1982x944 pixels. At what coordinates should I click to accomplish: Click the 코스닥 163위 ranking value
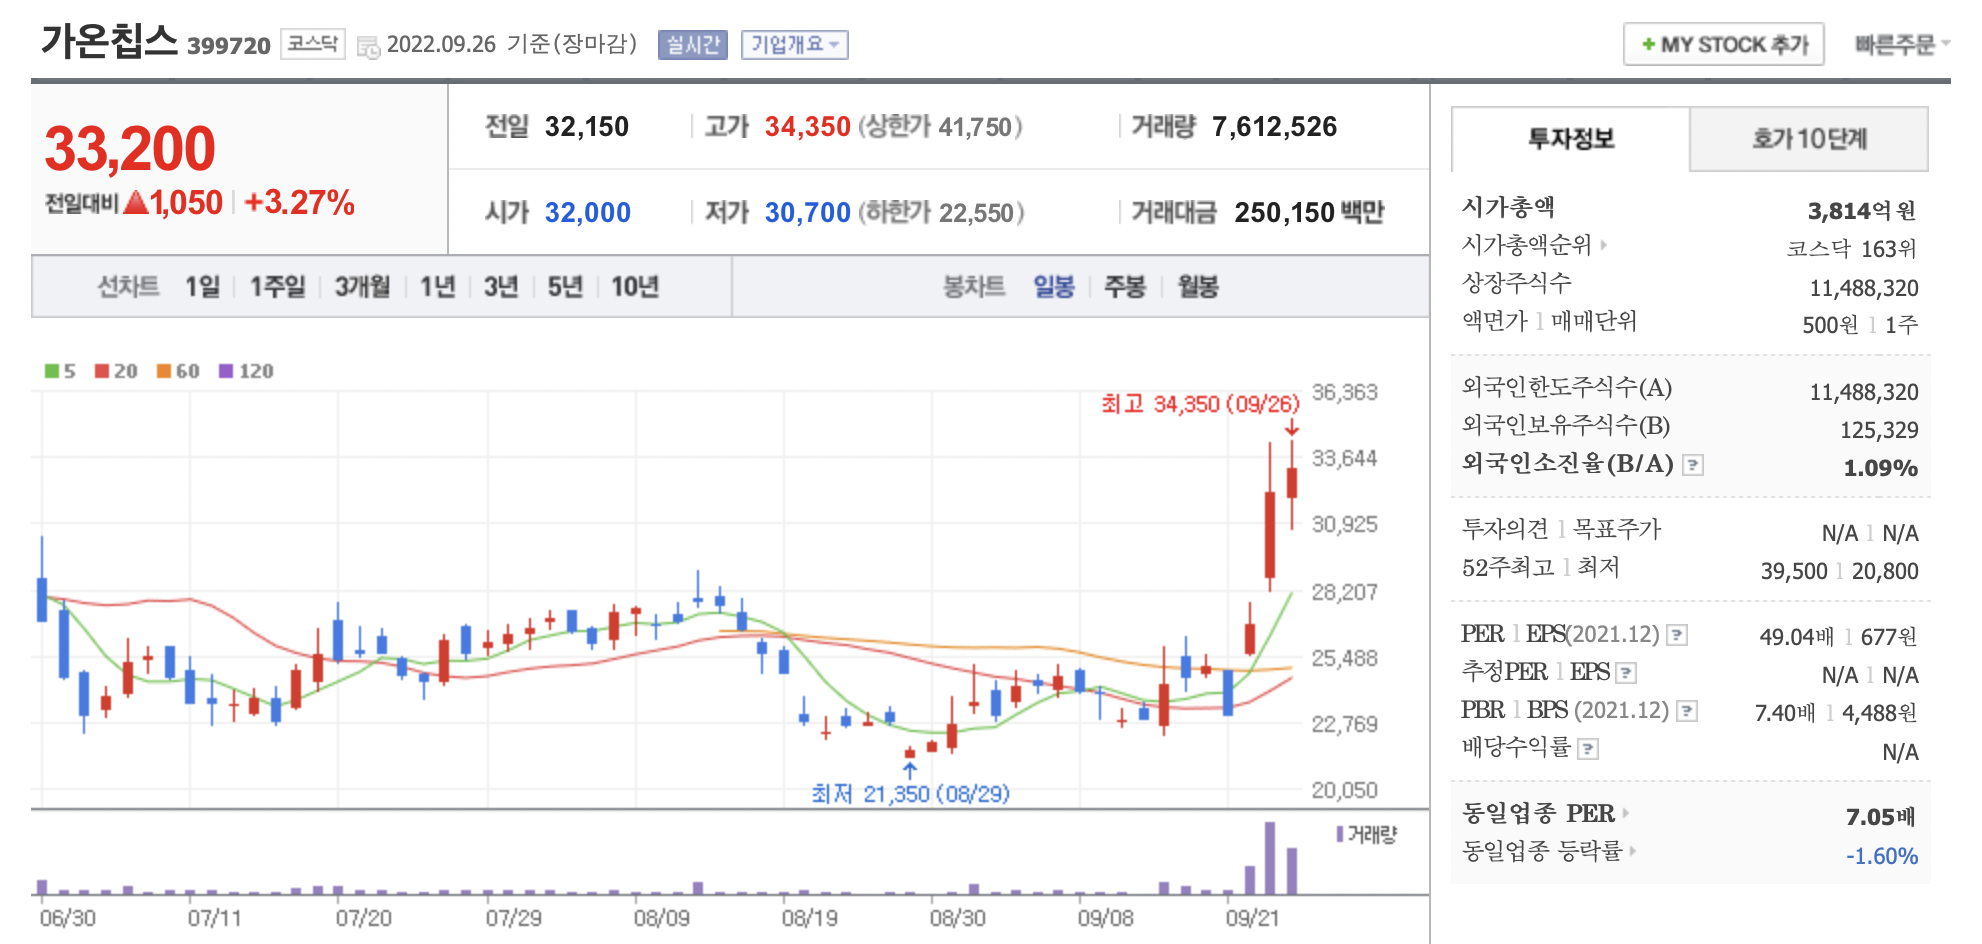pyautogui.click(x=1852, y=249)
